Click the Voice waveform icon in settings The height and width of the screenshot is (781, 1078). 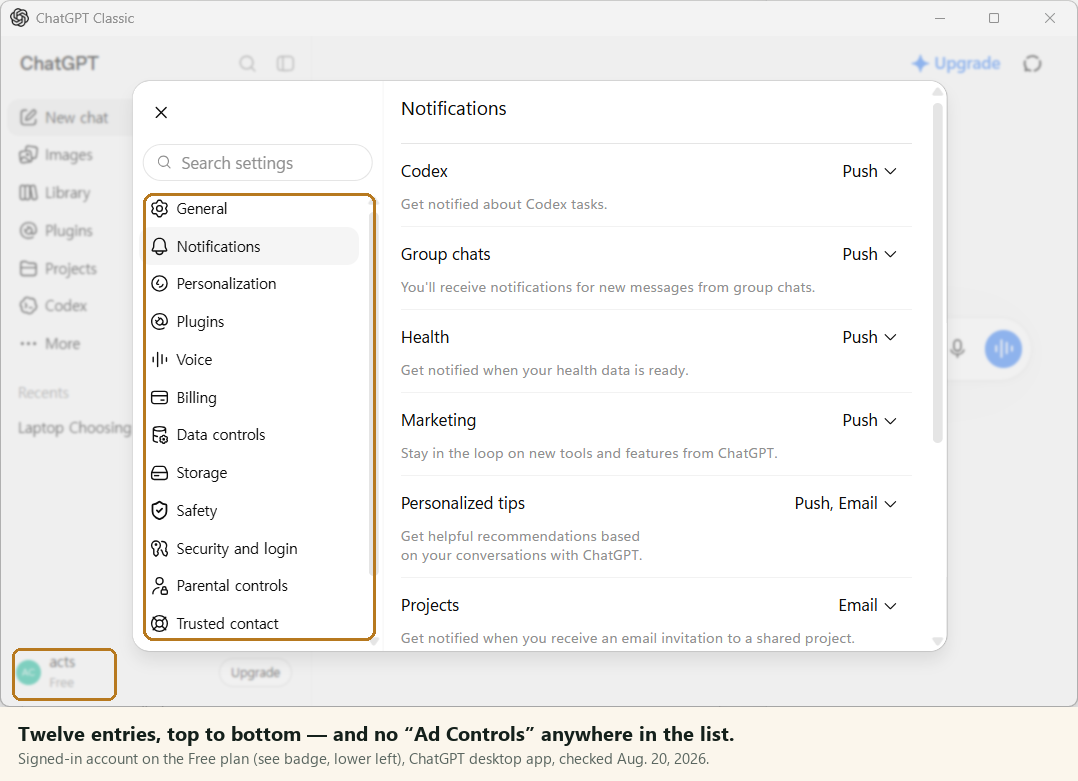(160, 360)
